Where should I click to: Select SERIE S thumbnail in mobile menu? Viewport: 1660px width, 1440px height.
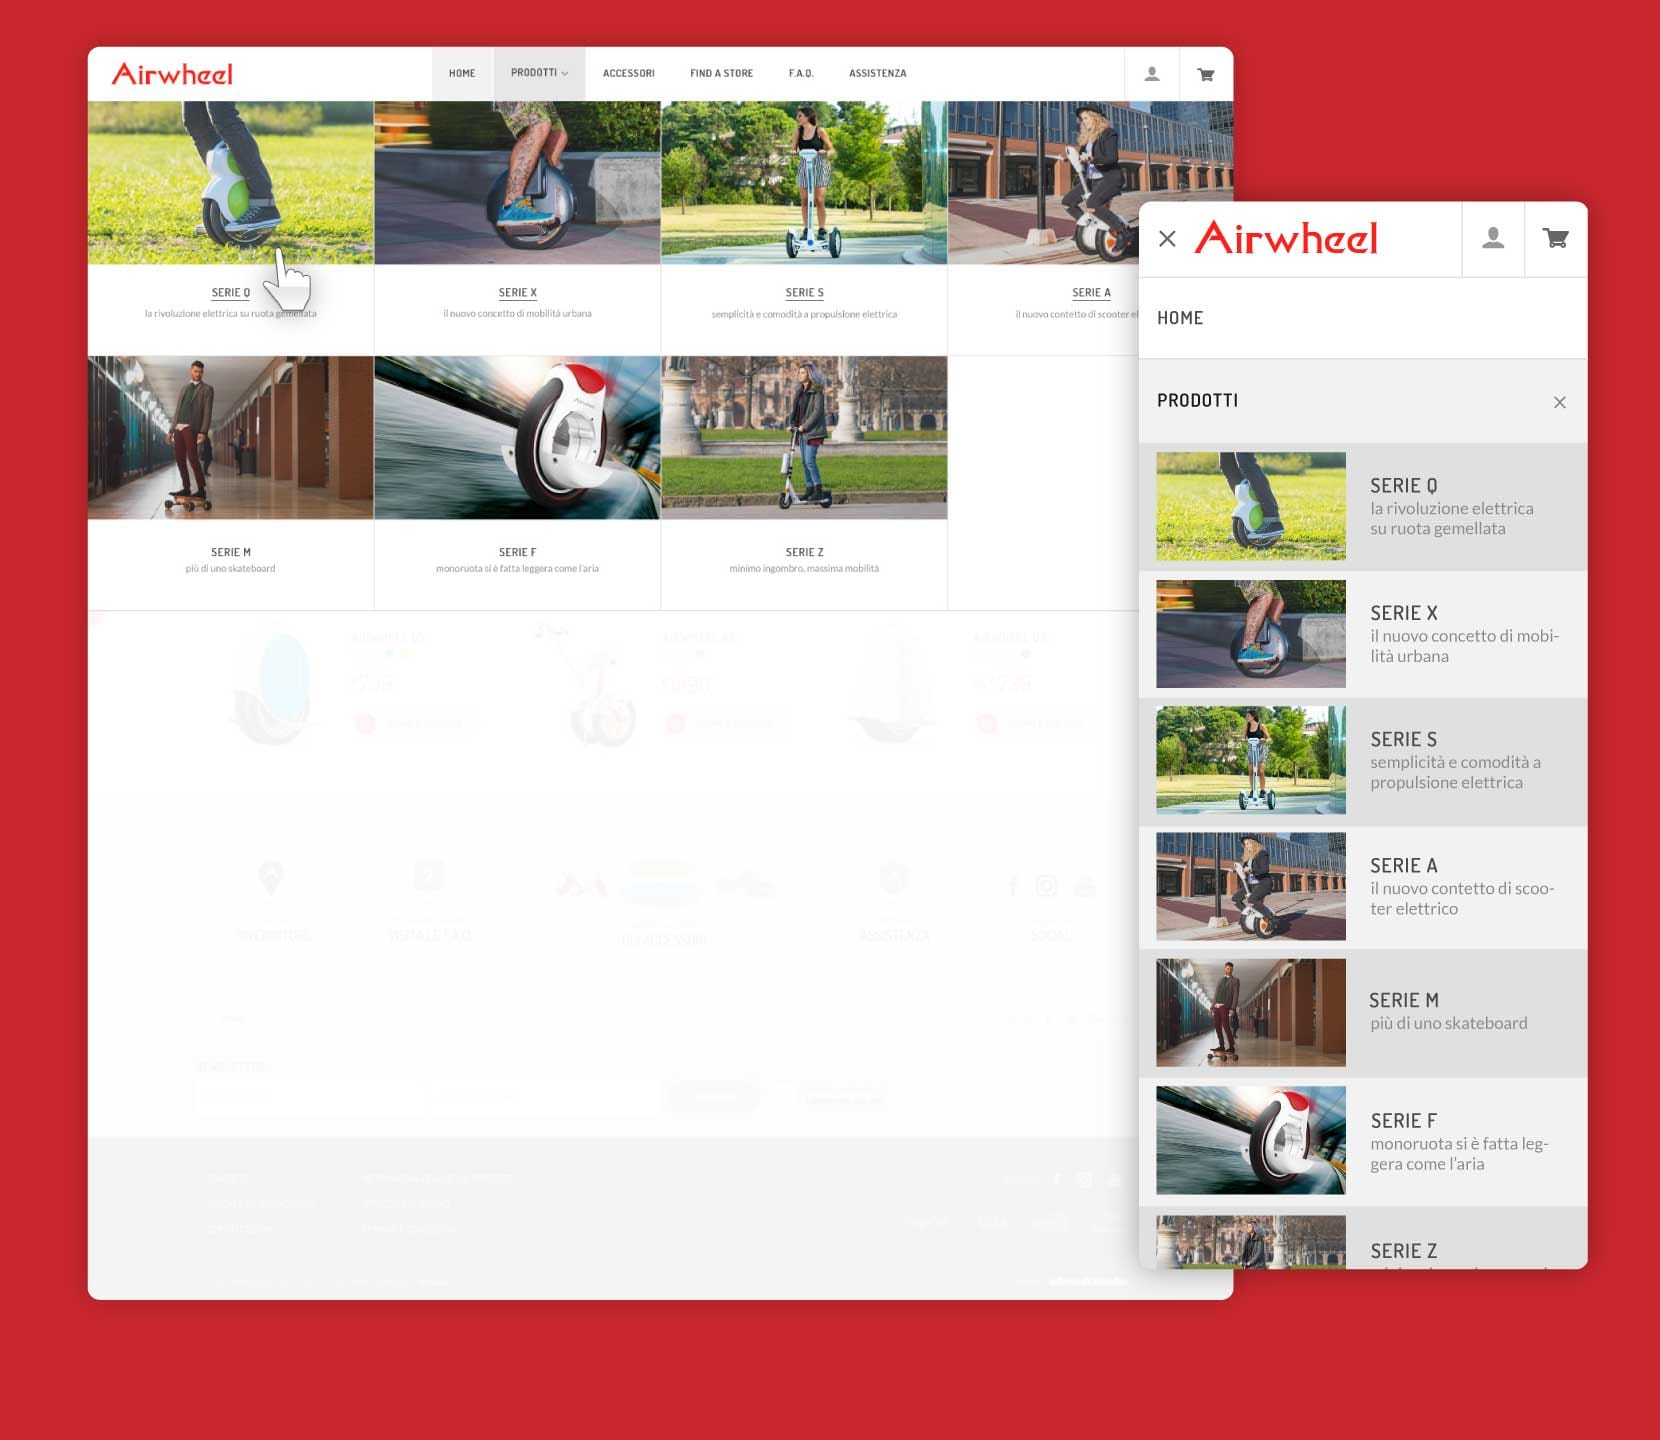point(1250,760)
